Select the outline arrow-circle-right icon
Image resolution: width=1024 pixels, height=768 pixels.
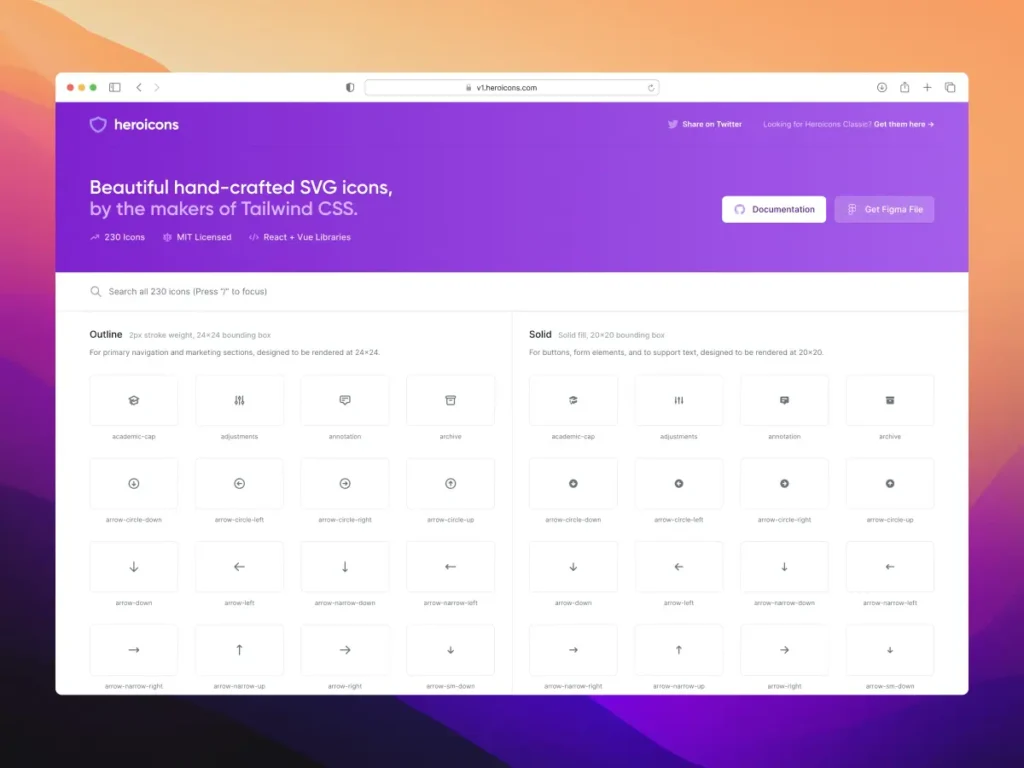pyautogui.click(x=344, y=483)
